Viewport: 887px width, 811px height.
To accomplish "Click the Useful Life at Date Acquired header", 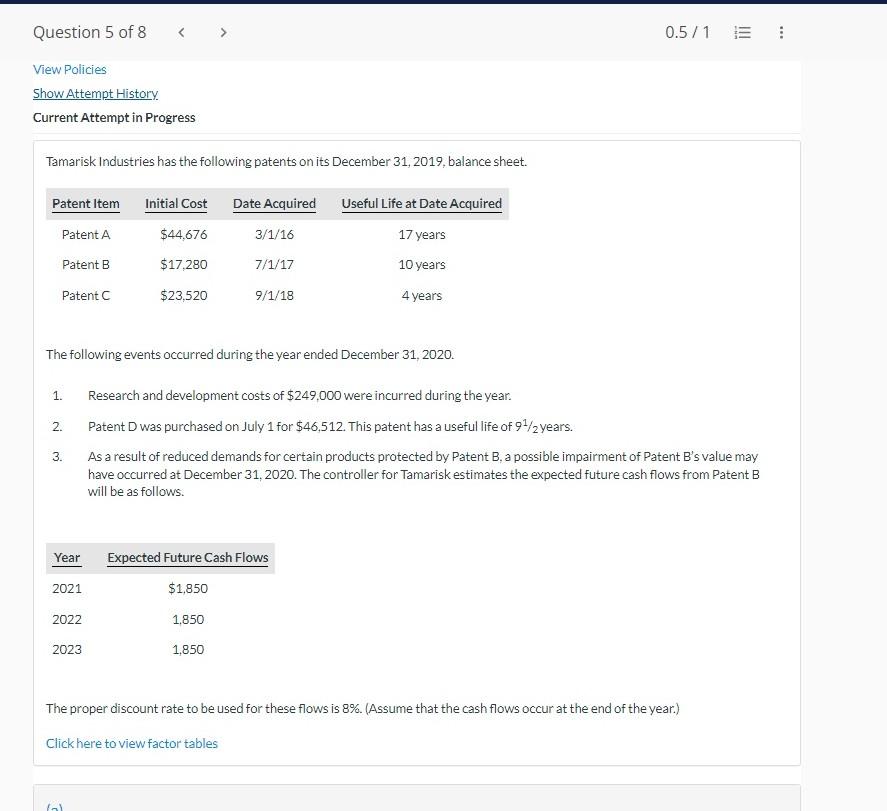I will pos(421,204).
